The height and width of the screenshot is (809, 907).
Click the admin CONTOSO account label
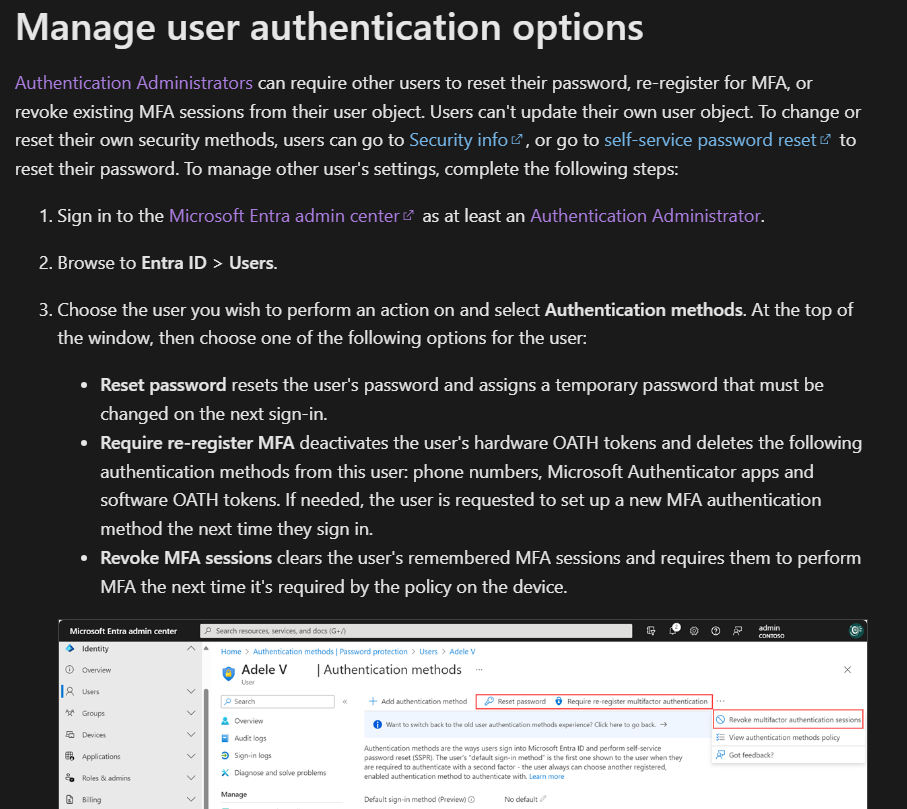[x=771, y=631]
